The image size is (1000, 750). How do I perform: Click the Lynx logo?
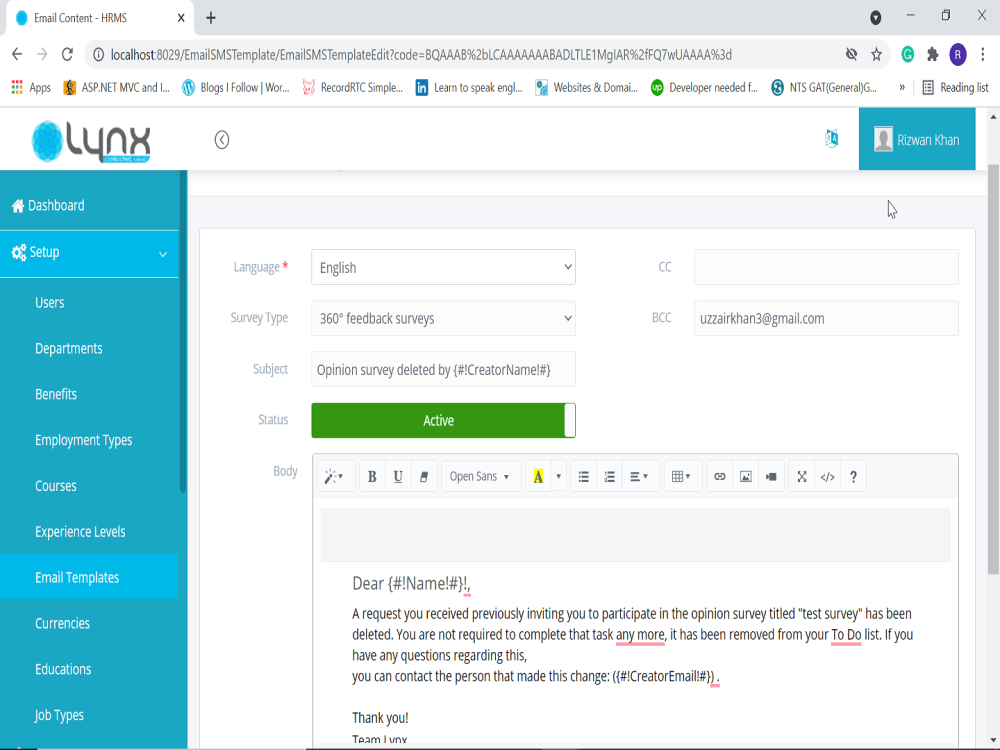92,142
